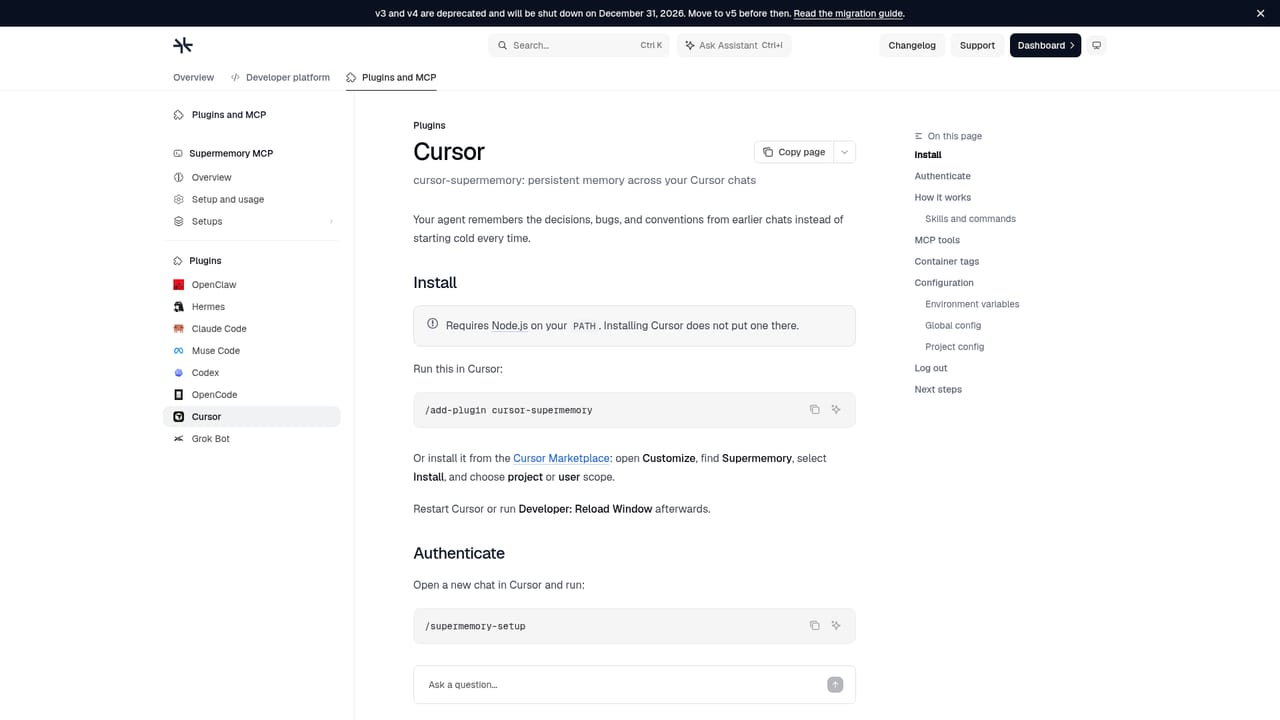Dismiss the deprecation banner with the X

1260,13
